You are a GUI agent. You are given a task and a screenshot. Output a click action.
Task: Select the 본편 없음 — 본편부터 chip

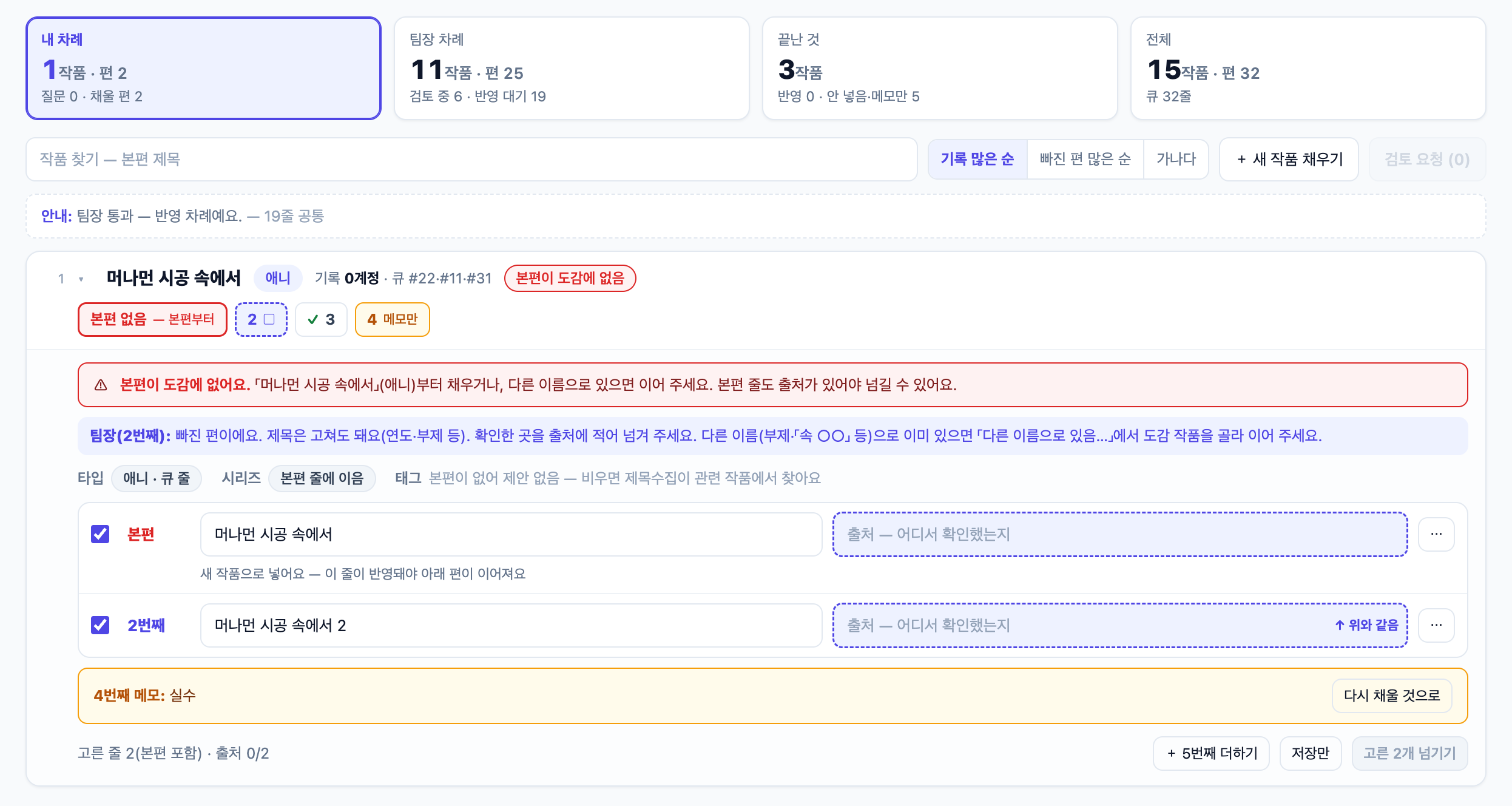(152, 319)
